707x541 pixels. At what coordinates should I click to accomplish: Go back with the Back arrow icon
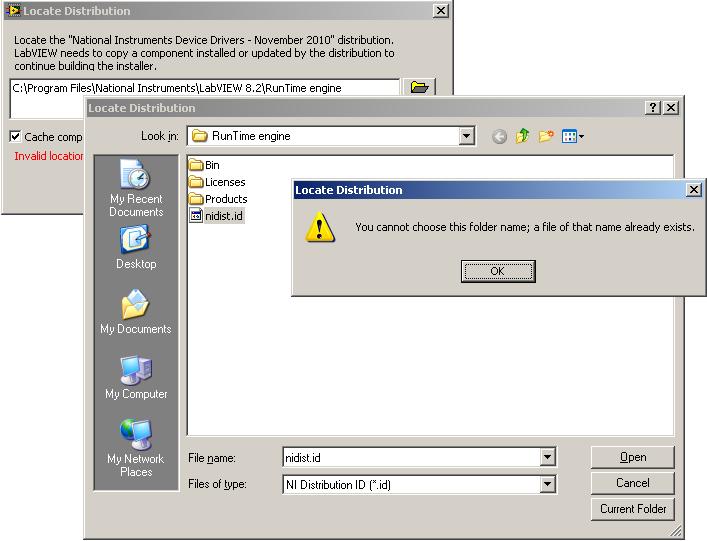[x=499, y=136]
